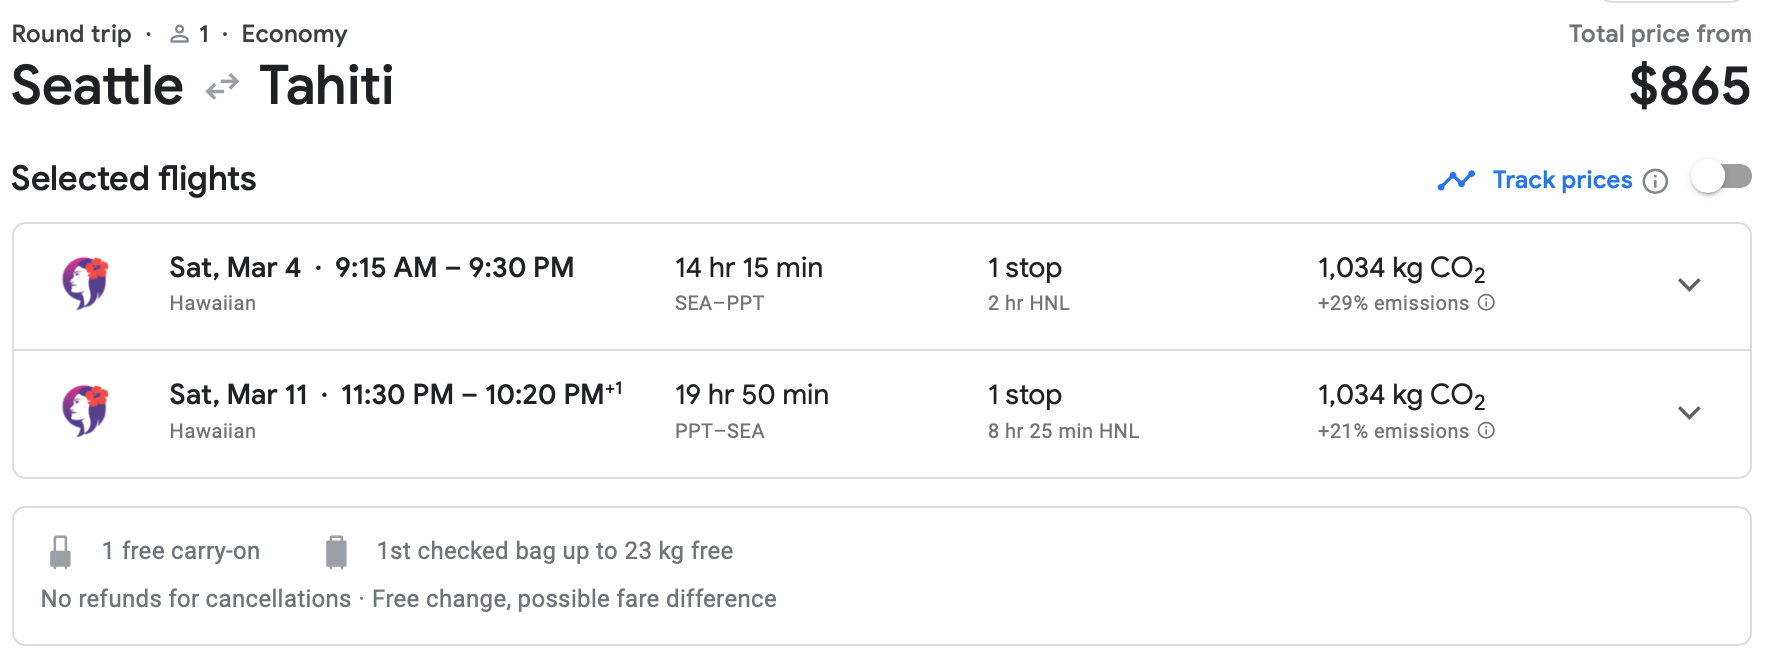Open the +29% emissions info icon
The image size is (1778, 662).
1487,303
